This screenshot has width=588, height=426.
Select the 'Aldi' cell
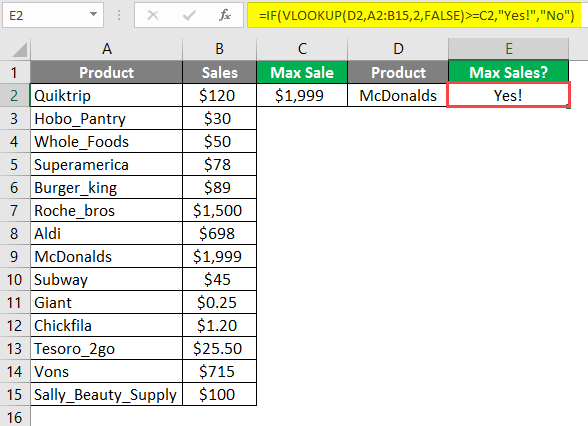[106, 233]
